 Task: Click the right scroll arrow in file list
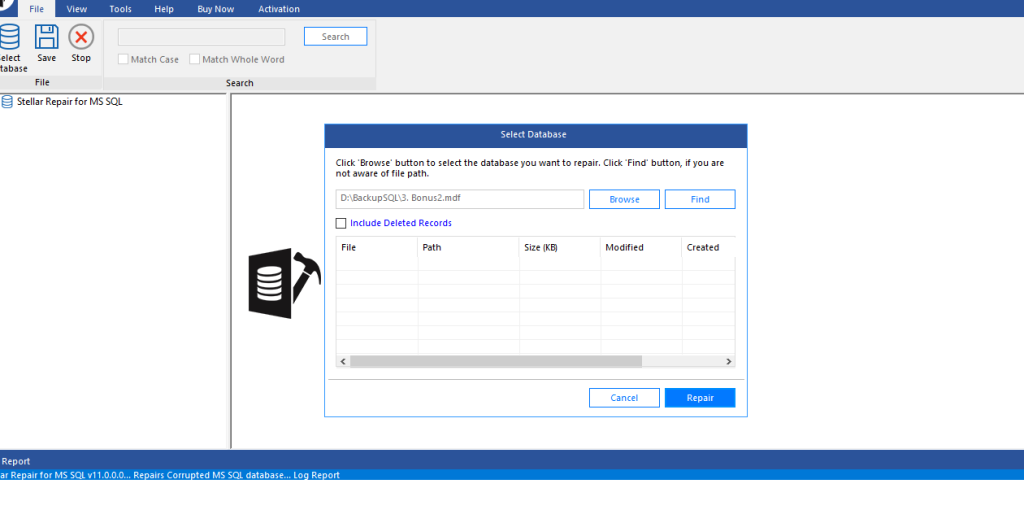pyautogui.click(x=729, y=362)
